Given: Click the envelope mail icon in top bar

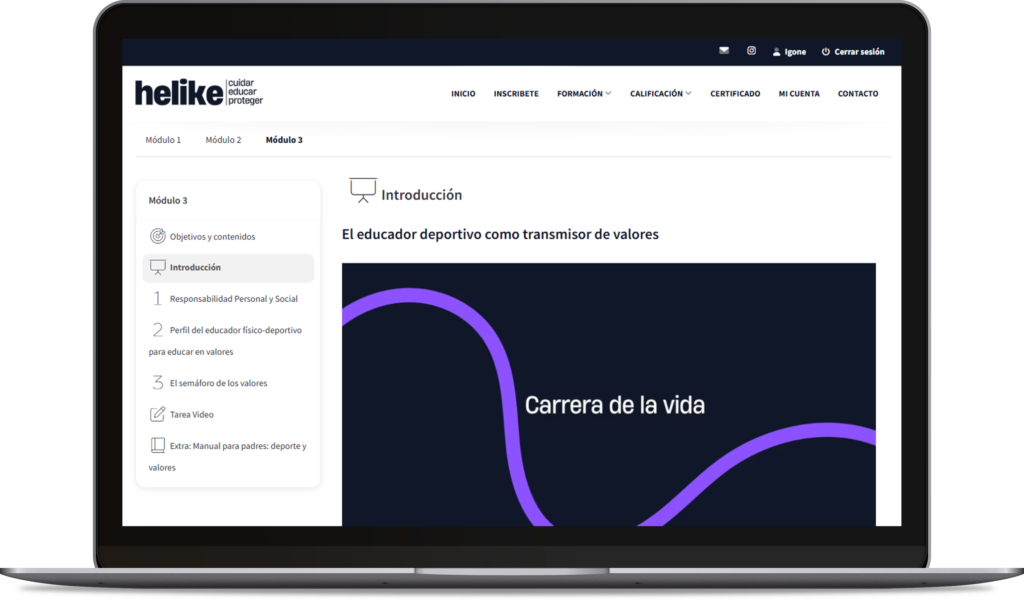Looking at the screenshot, I should point(724,51).
